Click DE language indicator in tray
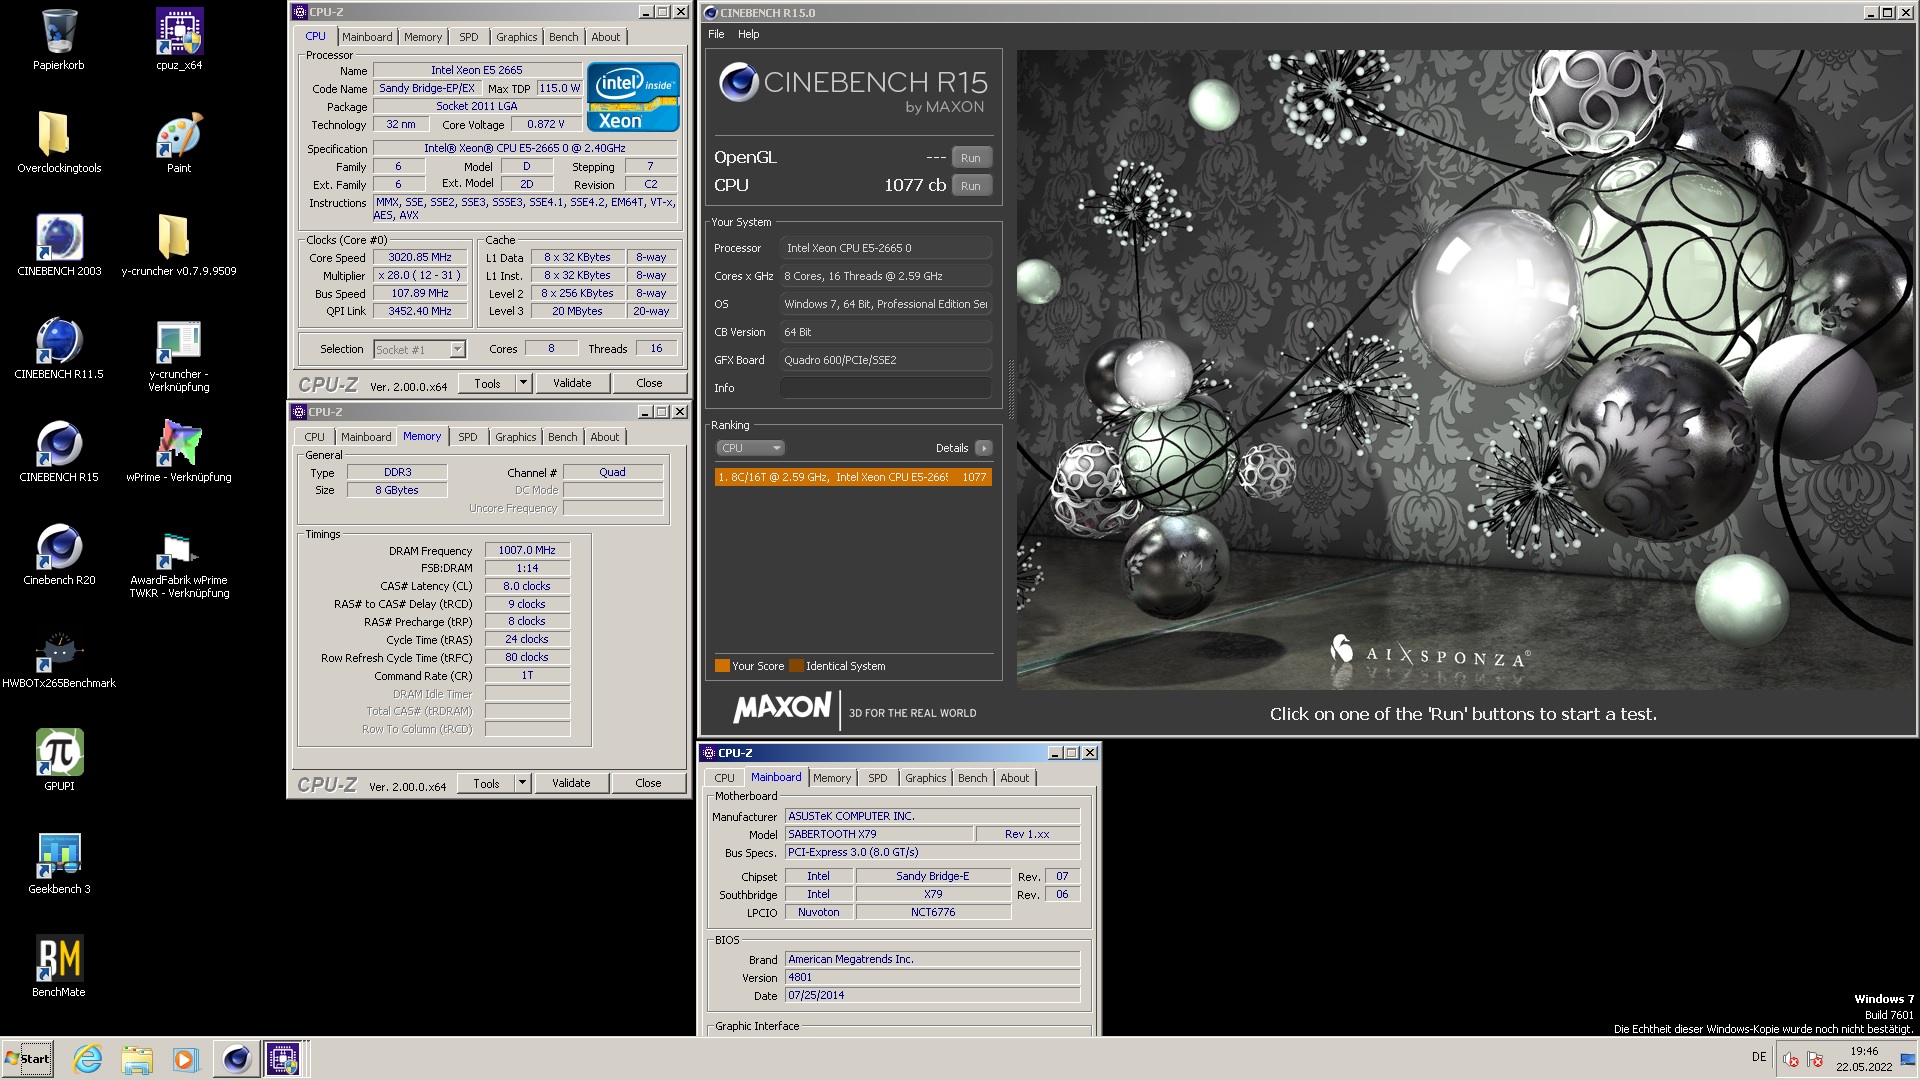The width and height of the screenshot is (1920, 1080). 1759,1057
